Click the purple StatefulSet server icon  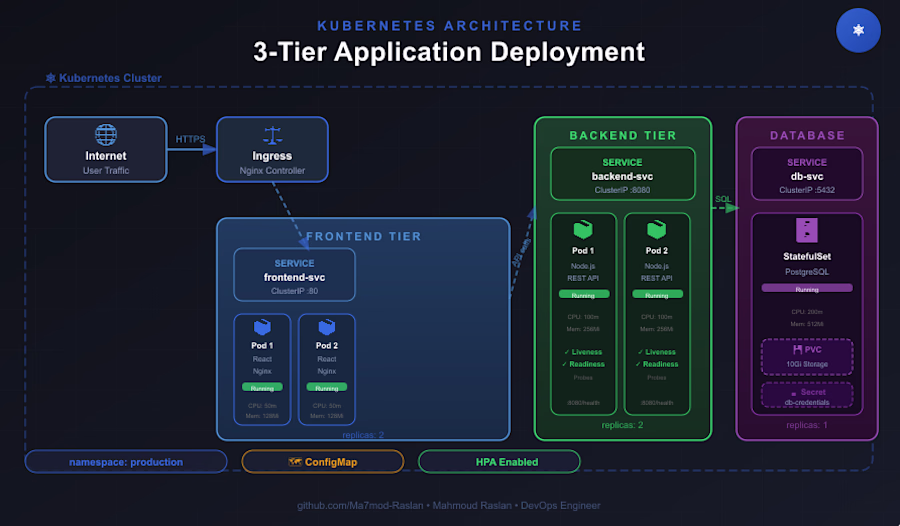tap(807, 230)
